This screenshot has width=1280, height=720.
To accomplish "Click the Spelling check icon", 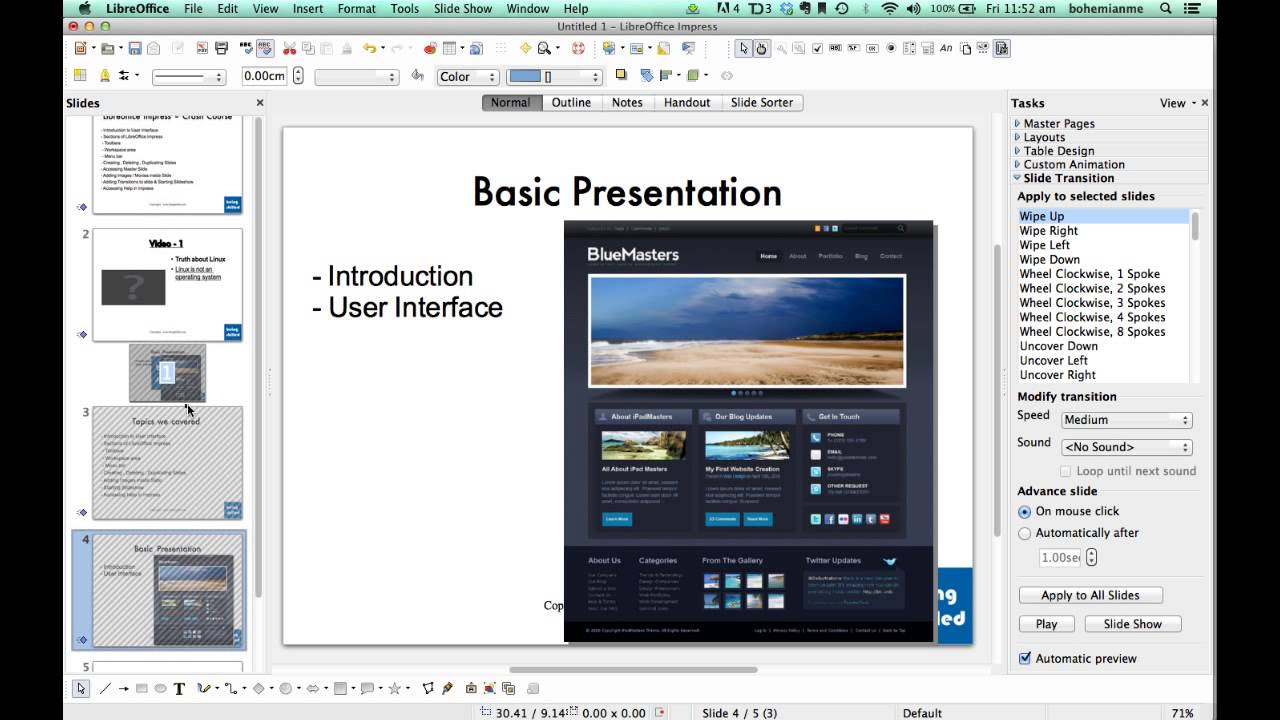I will click(x=245, y=48).
